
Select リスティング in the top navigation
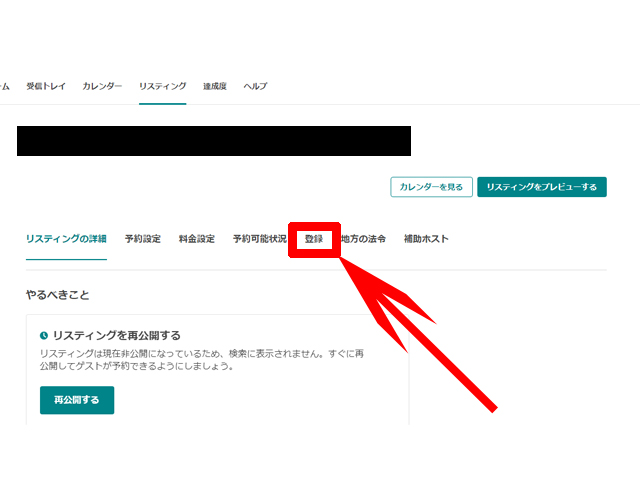[162, 86]
